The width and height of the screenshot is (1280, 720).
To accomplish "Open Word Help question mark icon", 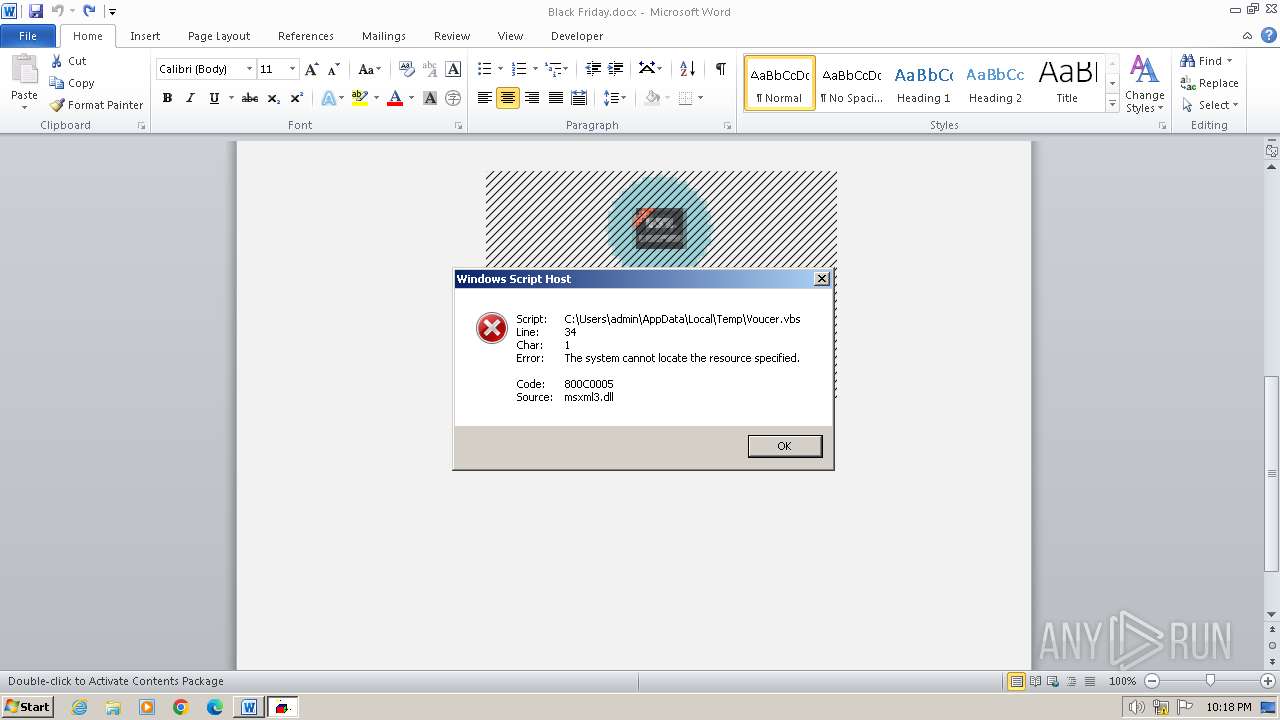I will 1269,36.
